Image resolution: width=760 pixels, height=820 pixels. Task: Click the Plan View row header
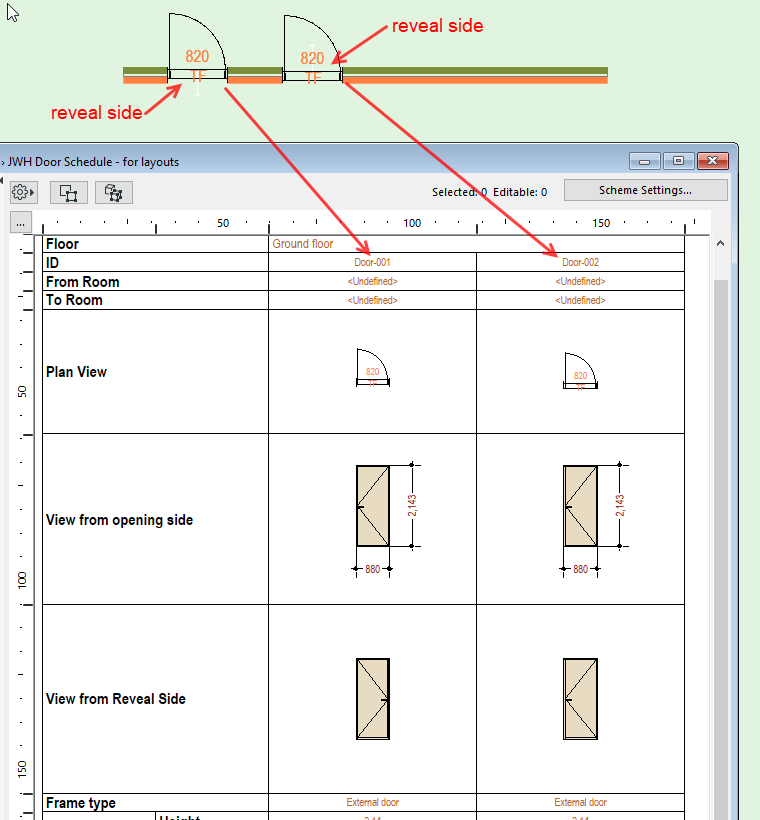click(155, 372)
